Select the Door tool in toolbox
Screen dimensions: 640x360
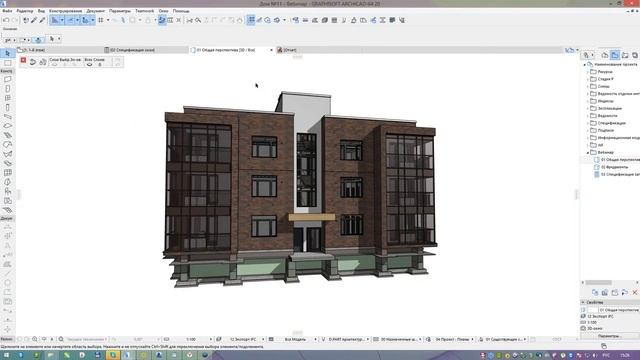pyautogui.click(x=7, y=89)
